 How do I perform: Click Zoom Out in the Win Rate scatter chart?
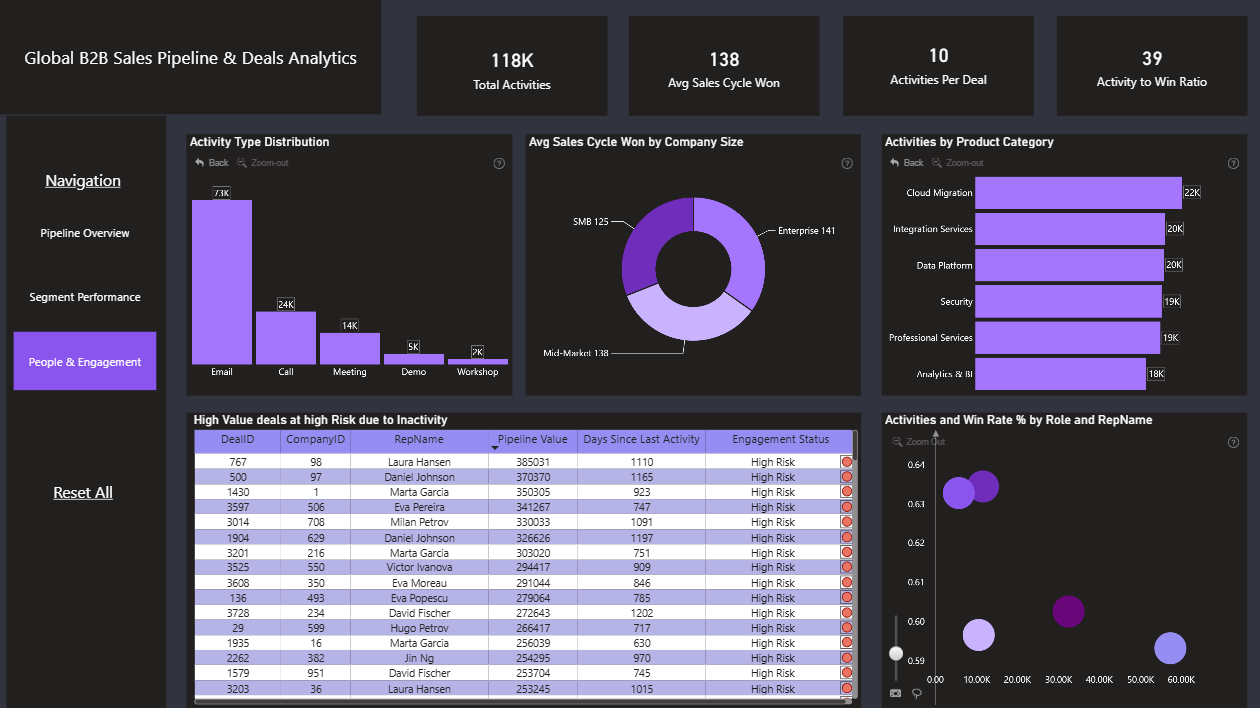coord(919,441)
